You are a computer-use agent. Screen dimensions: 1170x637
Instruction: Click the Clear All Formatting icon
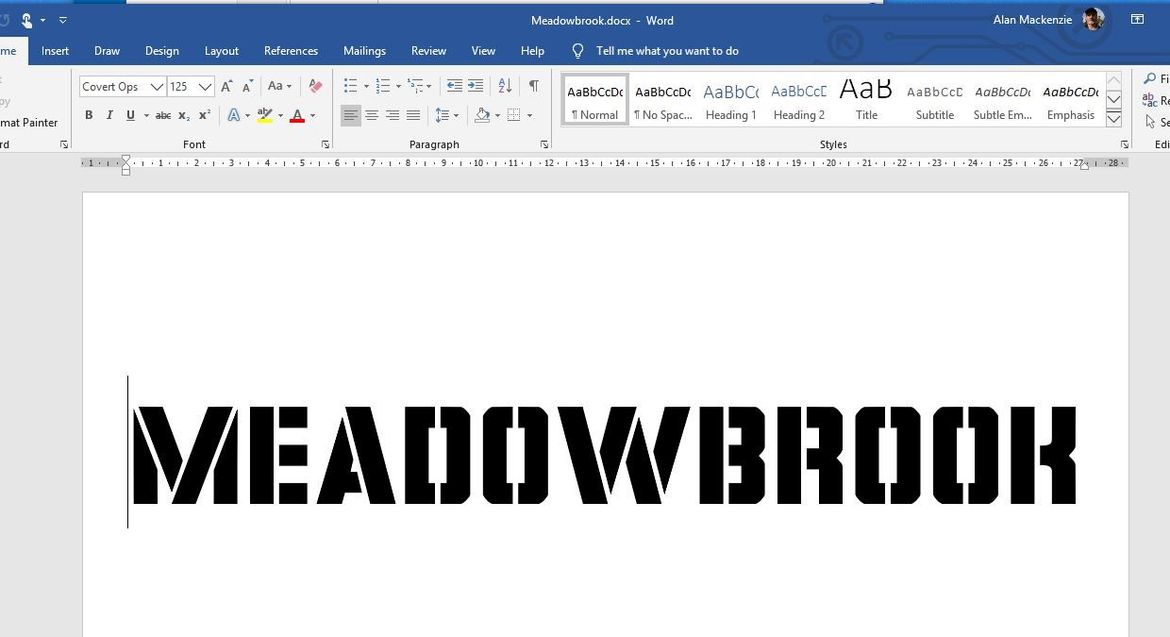[315, 87]
